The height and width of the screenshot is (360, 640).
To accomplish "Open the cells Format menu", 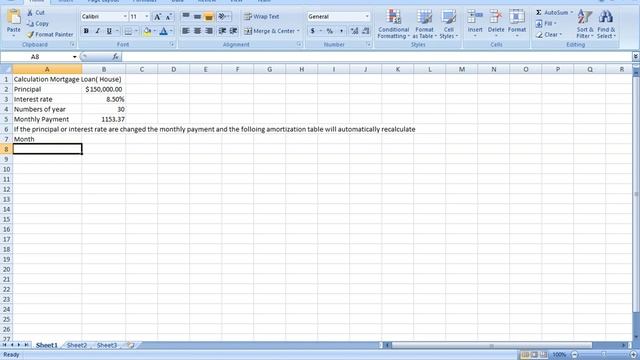I will click(517, 24).
